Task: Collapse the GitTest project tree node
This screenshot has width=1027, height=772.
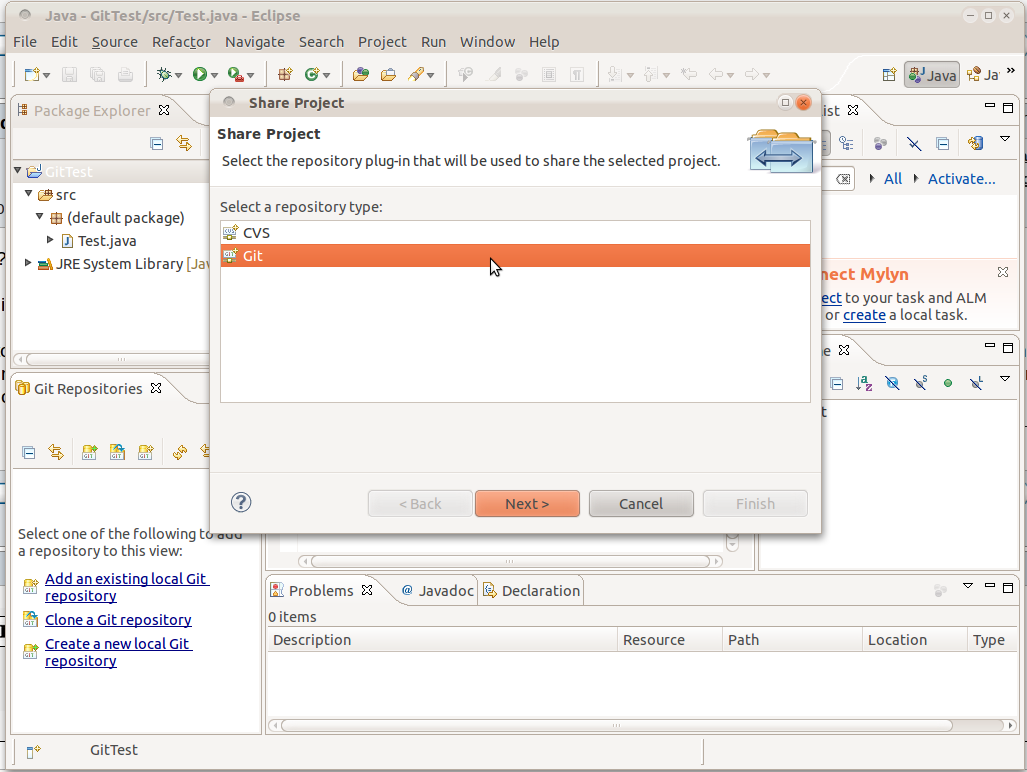Action: [18, 171]
